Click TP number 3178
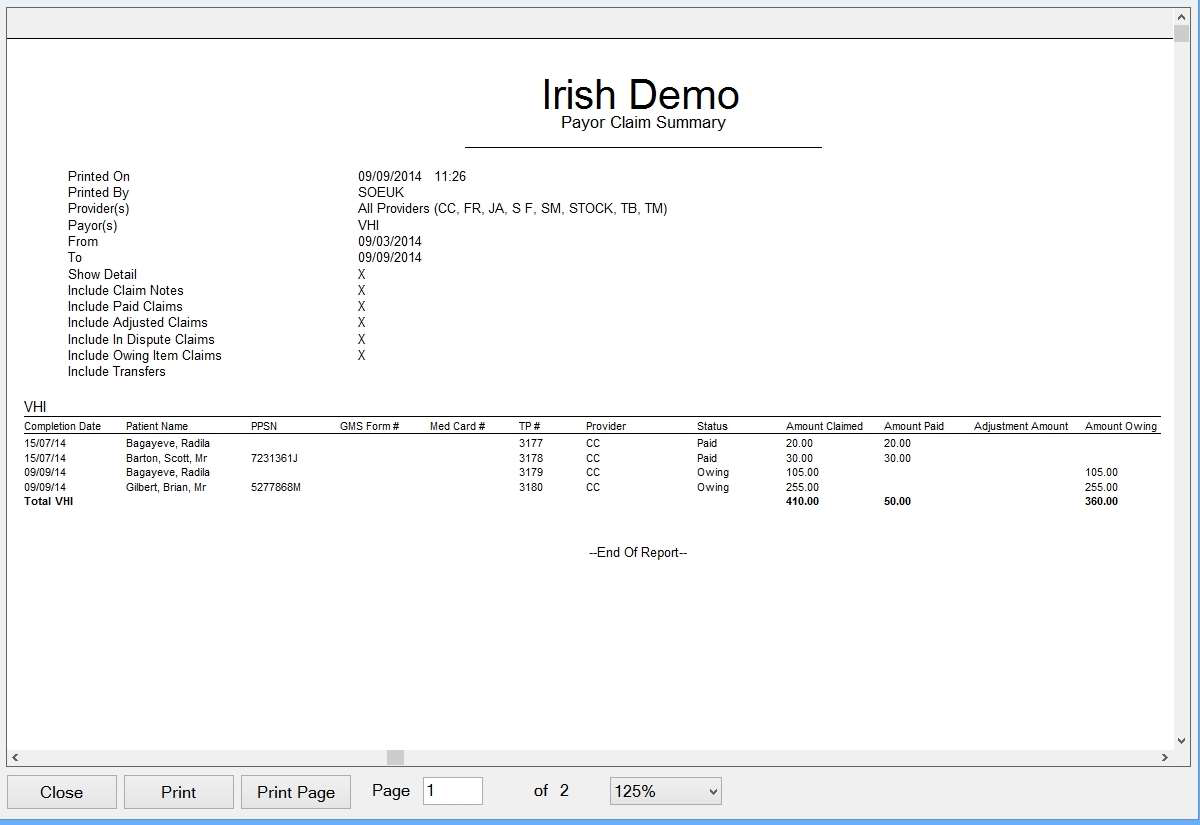Image resolution: width=1200 pixels, height=825 pixels. [530, 458]
